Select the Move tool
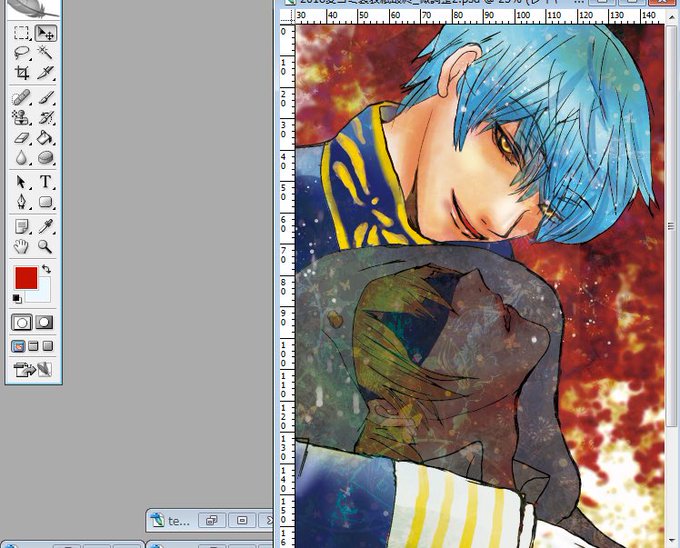 pos(46,33)
